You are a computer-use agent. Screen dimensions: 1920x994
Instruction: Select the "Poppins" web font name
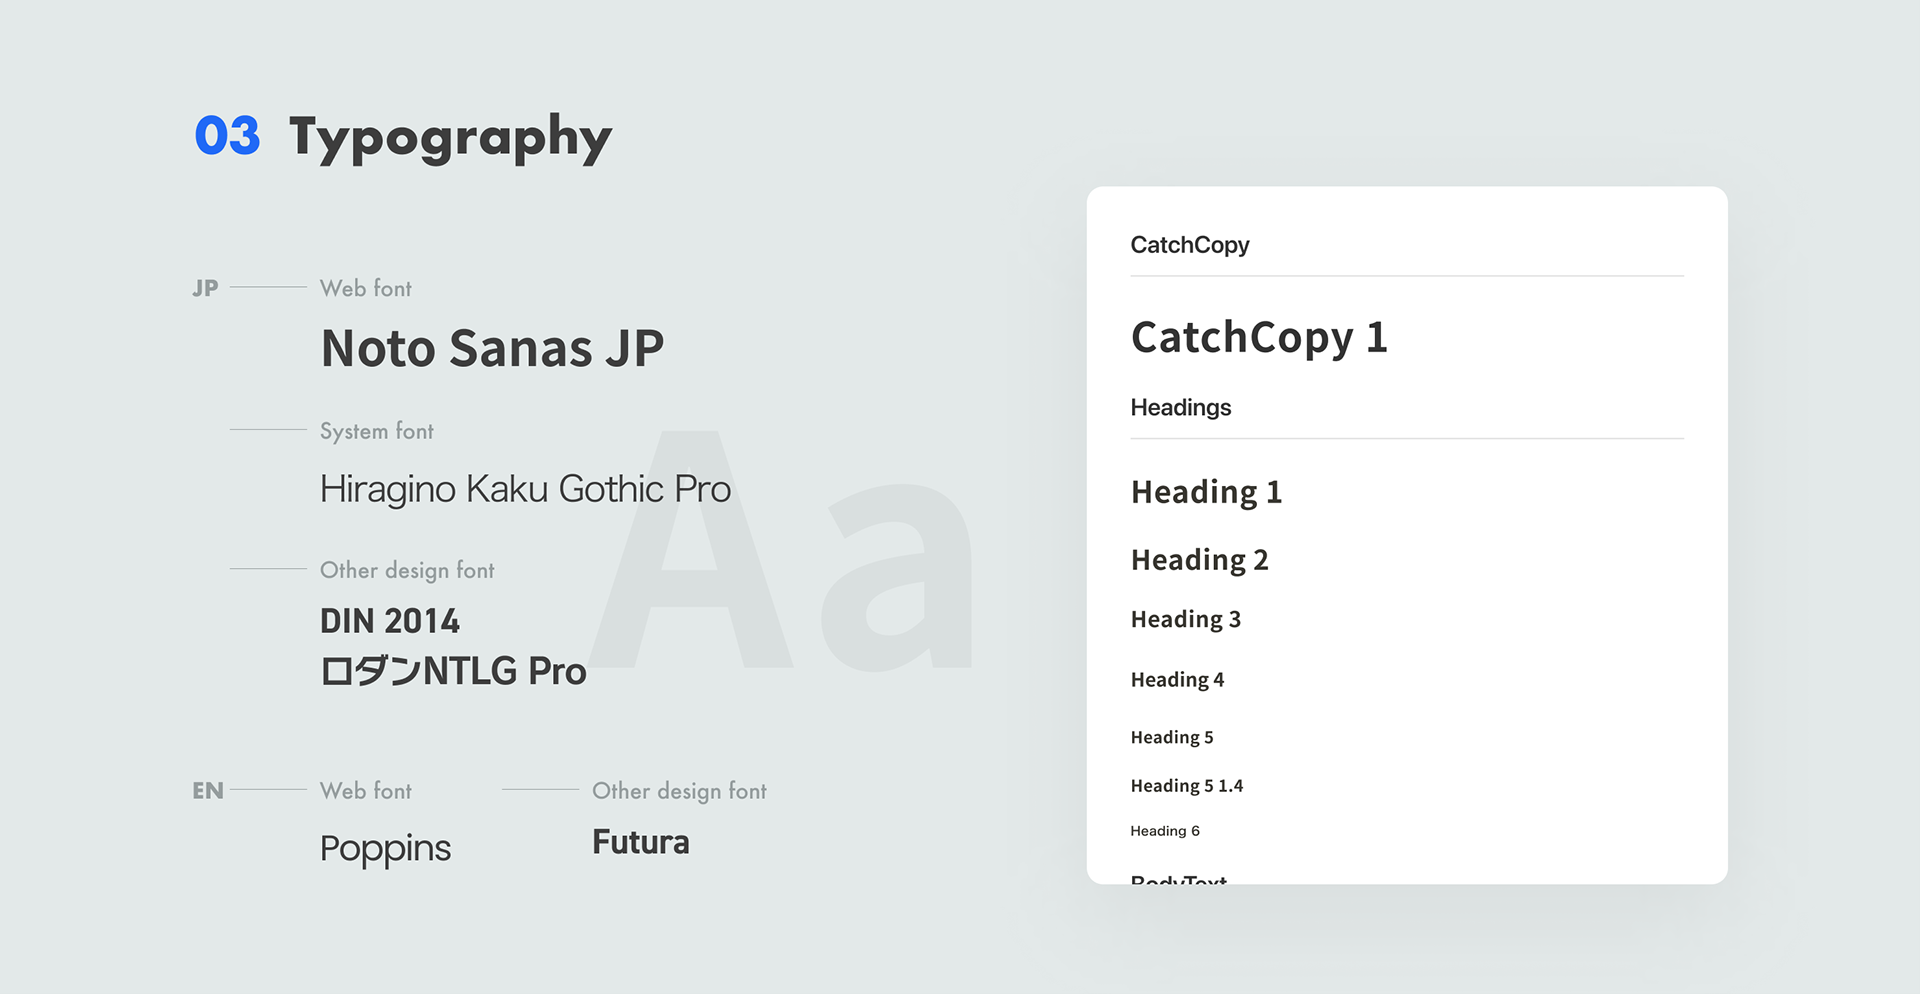click(x=385, y=849)
